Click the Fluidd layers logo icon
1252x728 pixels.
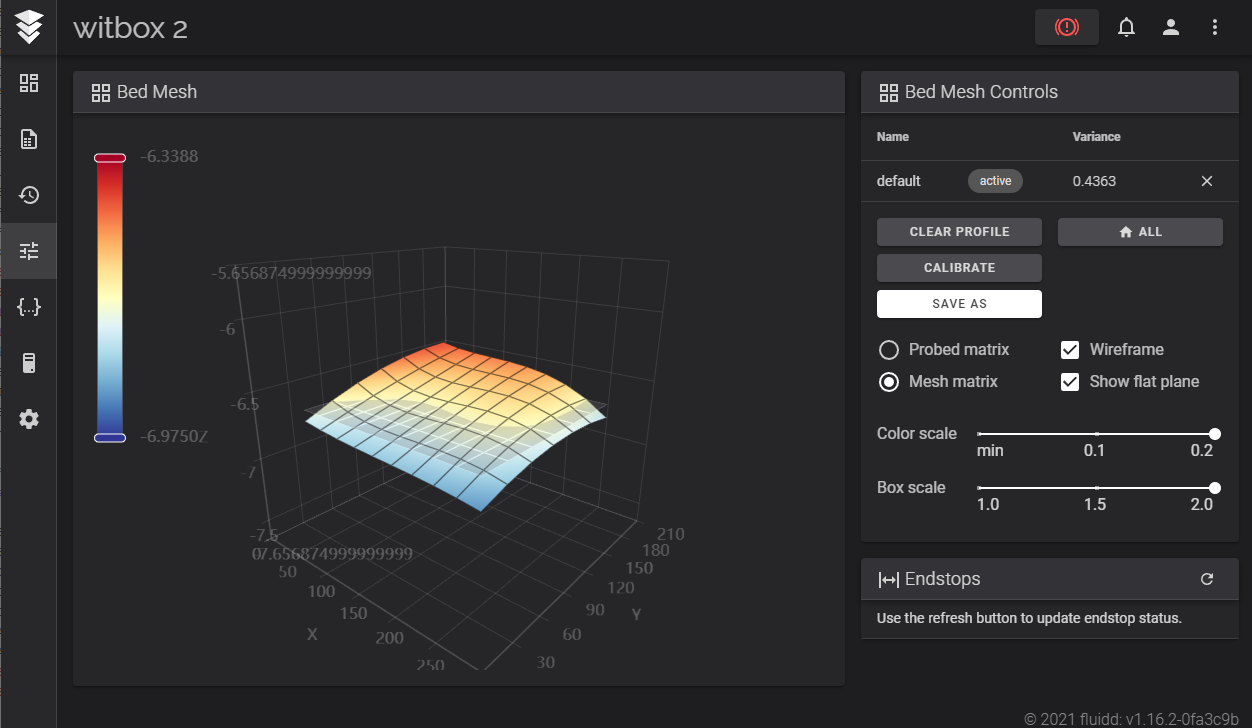point(29,27)
